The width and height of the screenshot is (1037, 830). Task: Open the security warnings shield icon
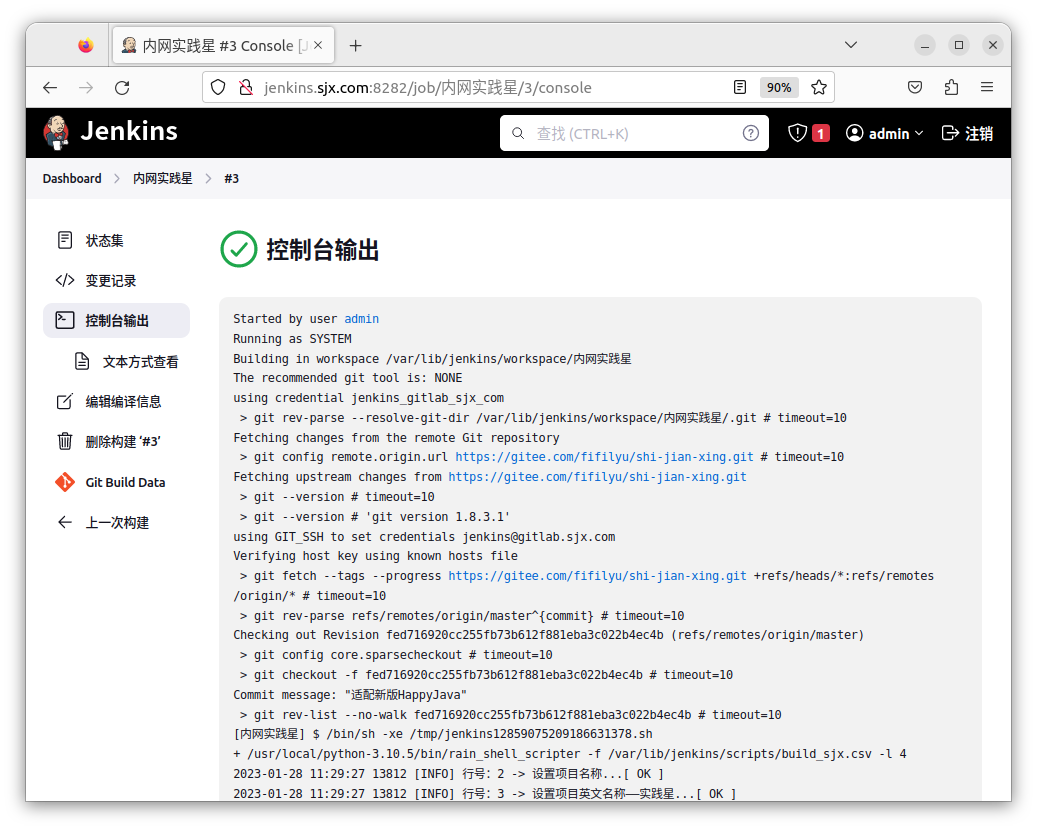pos(797,133)
